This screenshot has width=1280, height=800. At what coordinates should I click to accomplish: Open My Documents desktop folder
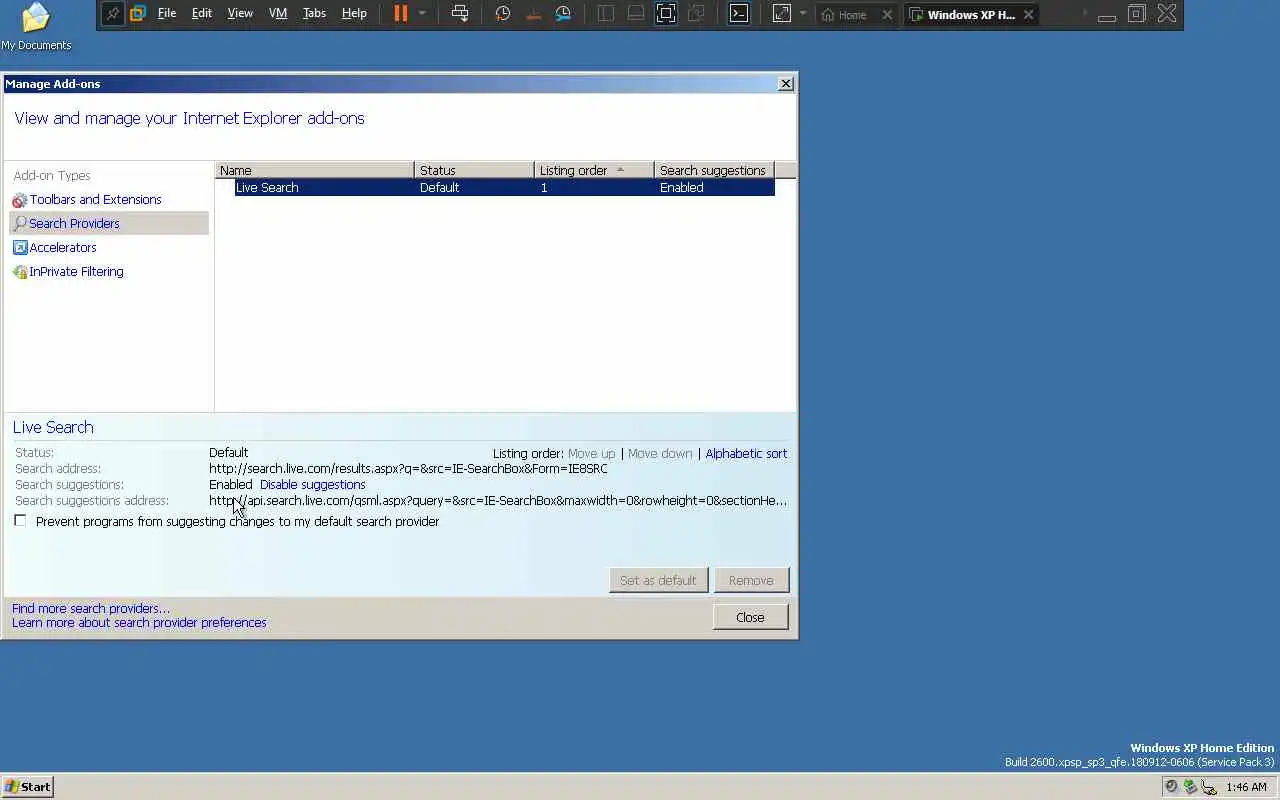[36, 26]
